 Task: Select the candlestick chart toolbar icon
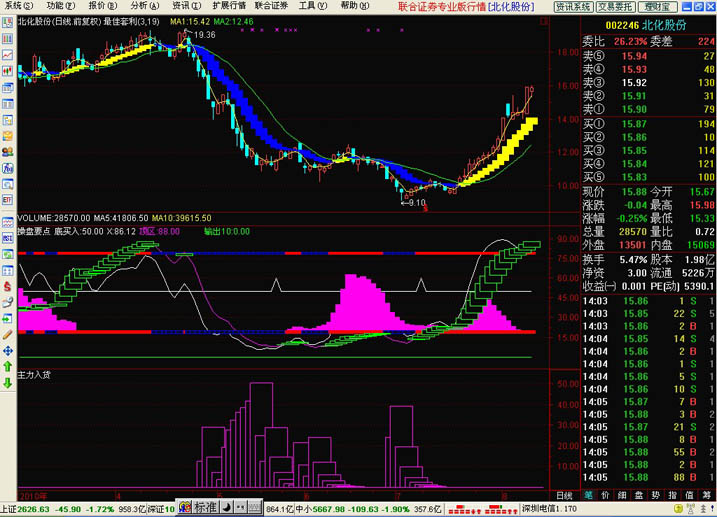click(8, 71)
